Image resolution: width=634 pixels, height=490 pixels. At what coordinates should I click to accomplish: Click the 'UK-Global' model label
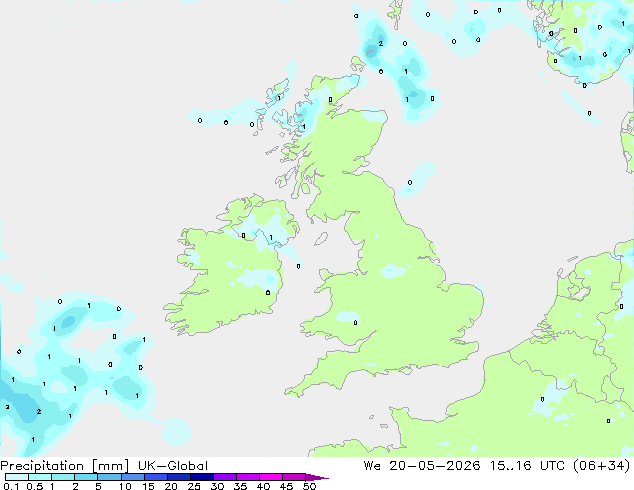point(173,466)
